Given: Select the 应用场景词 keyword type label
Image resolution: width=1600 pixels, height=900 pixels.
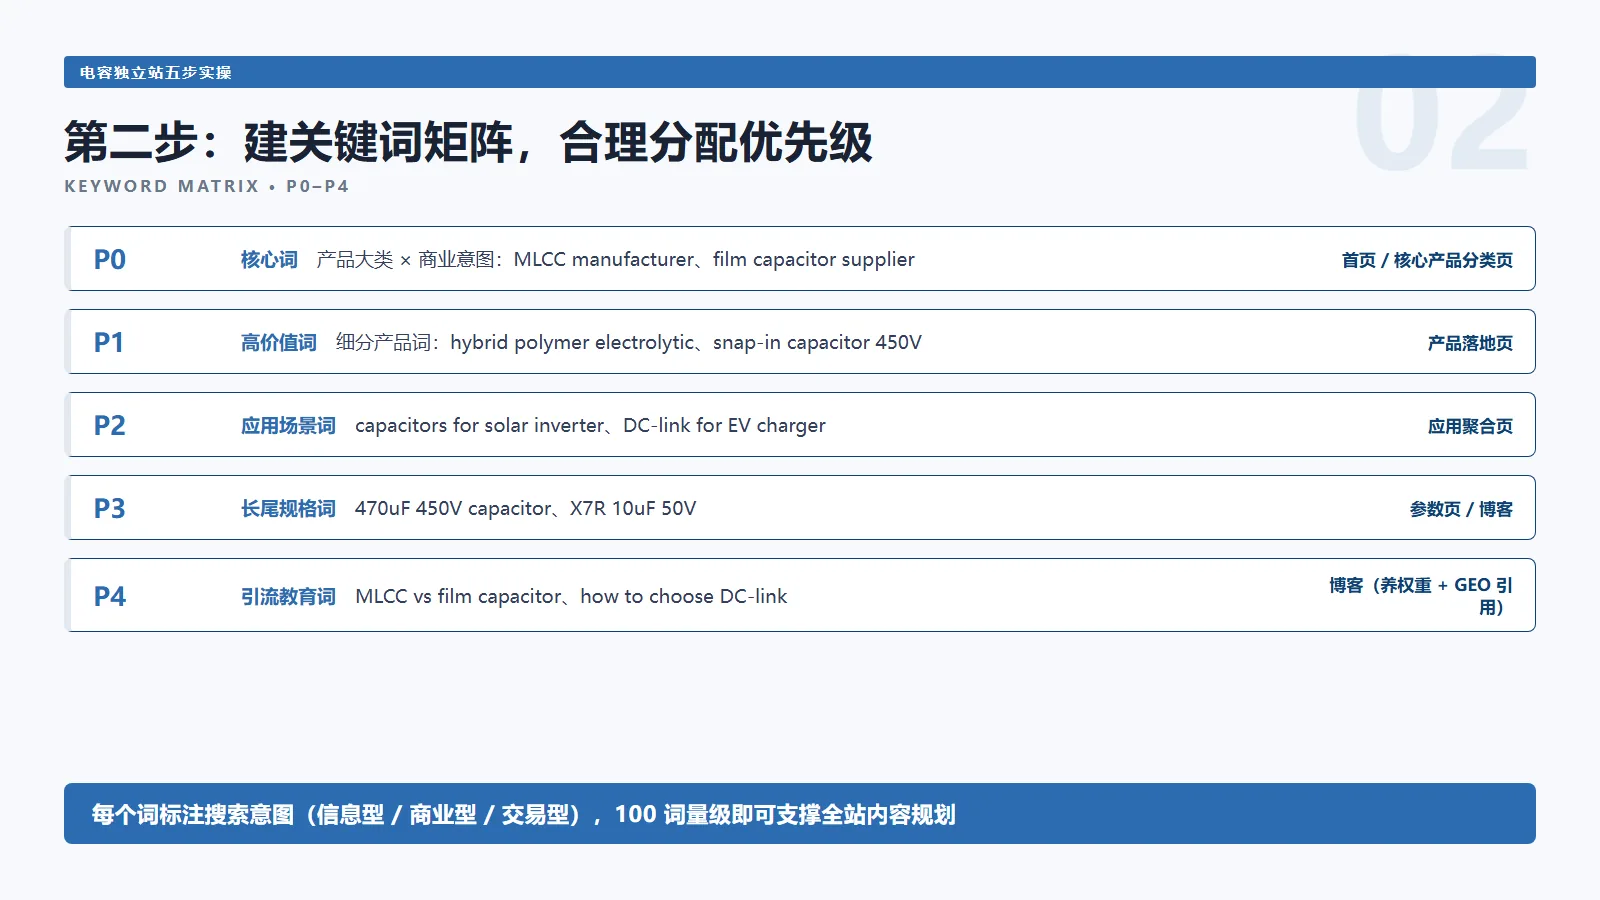Looking at the screenshot, I should point(288,426).
